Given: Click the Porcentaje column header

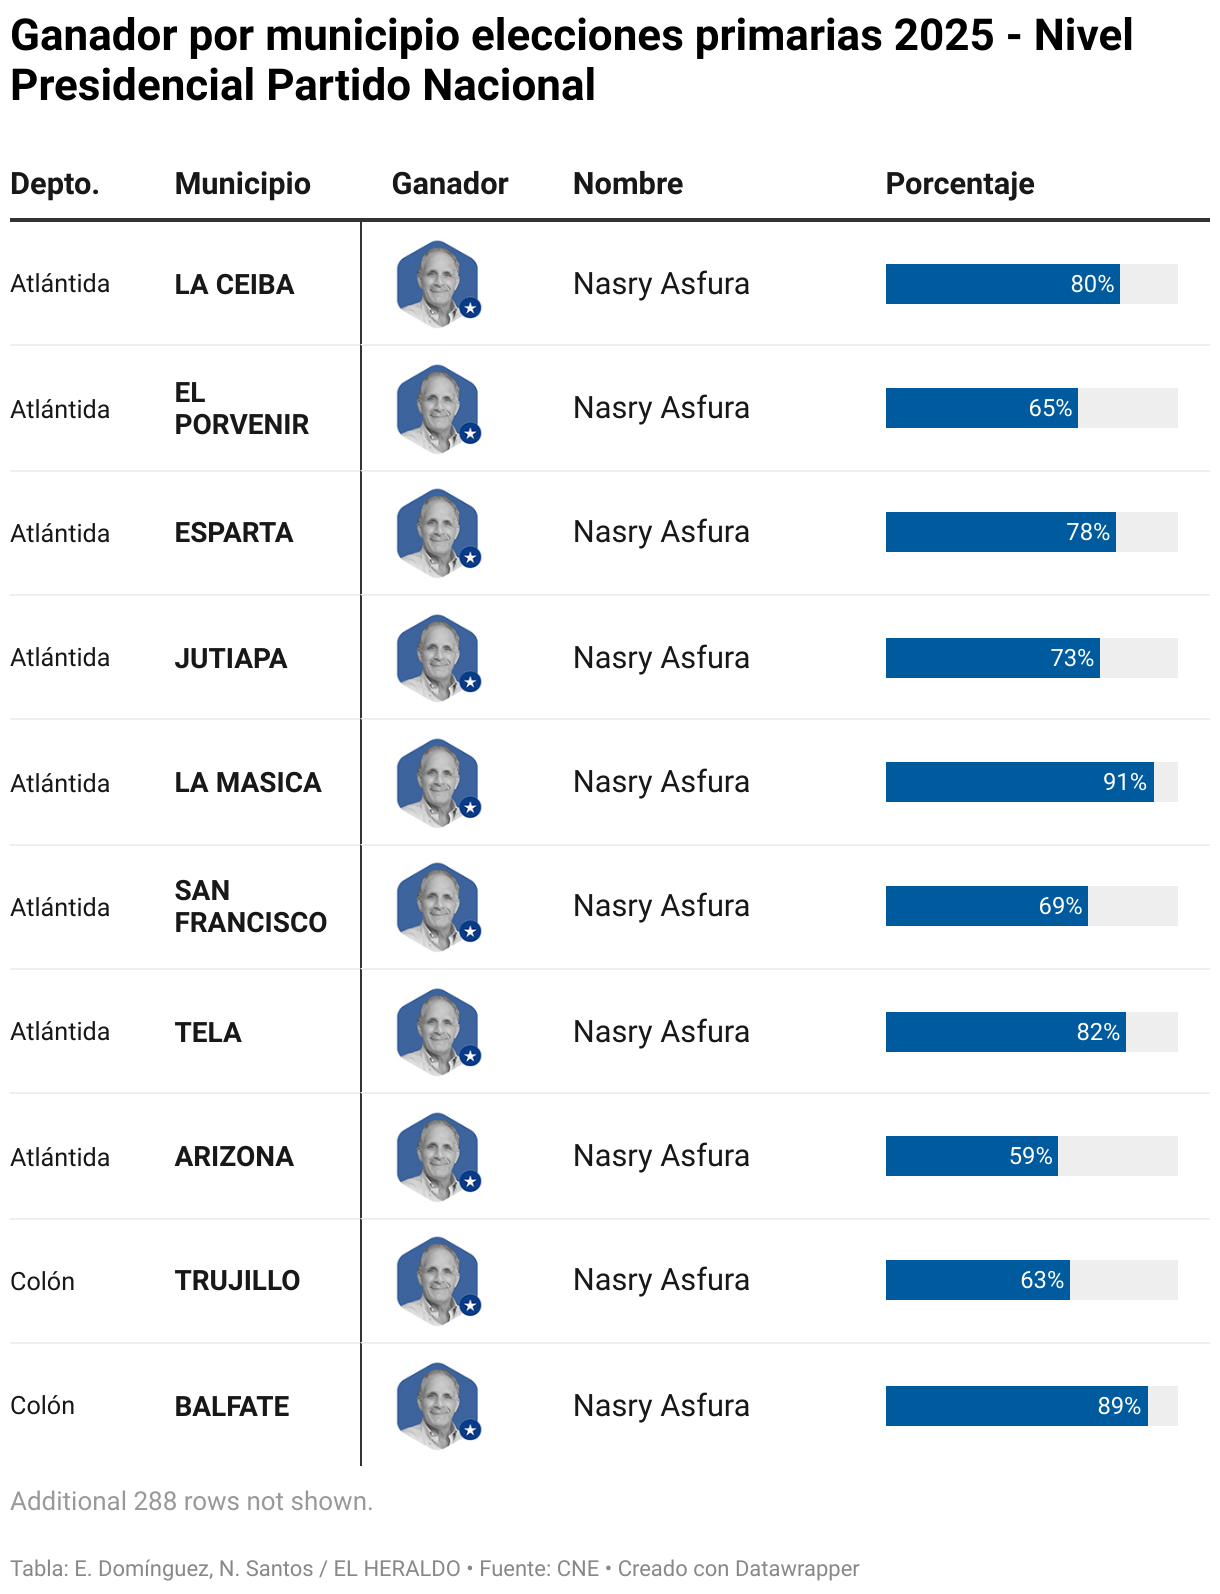Looking at the screenshot, I should click(960, 184).
